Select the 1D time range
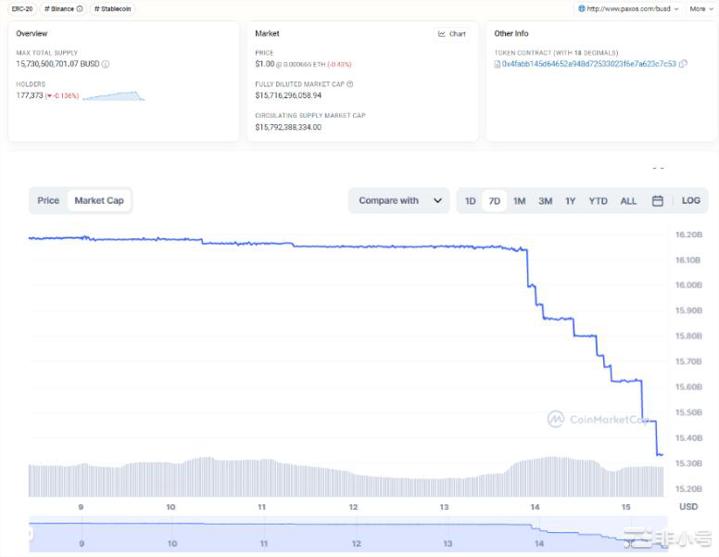The width and height of the screenshot is (719, 557). click(470, 201)
